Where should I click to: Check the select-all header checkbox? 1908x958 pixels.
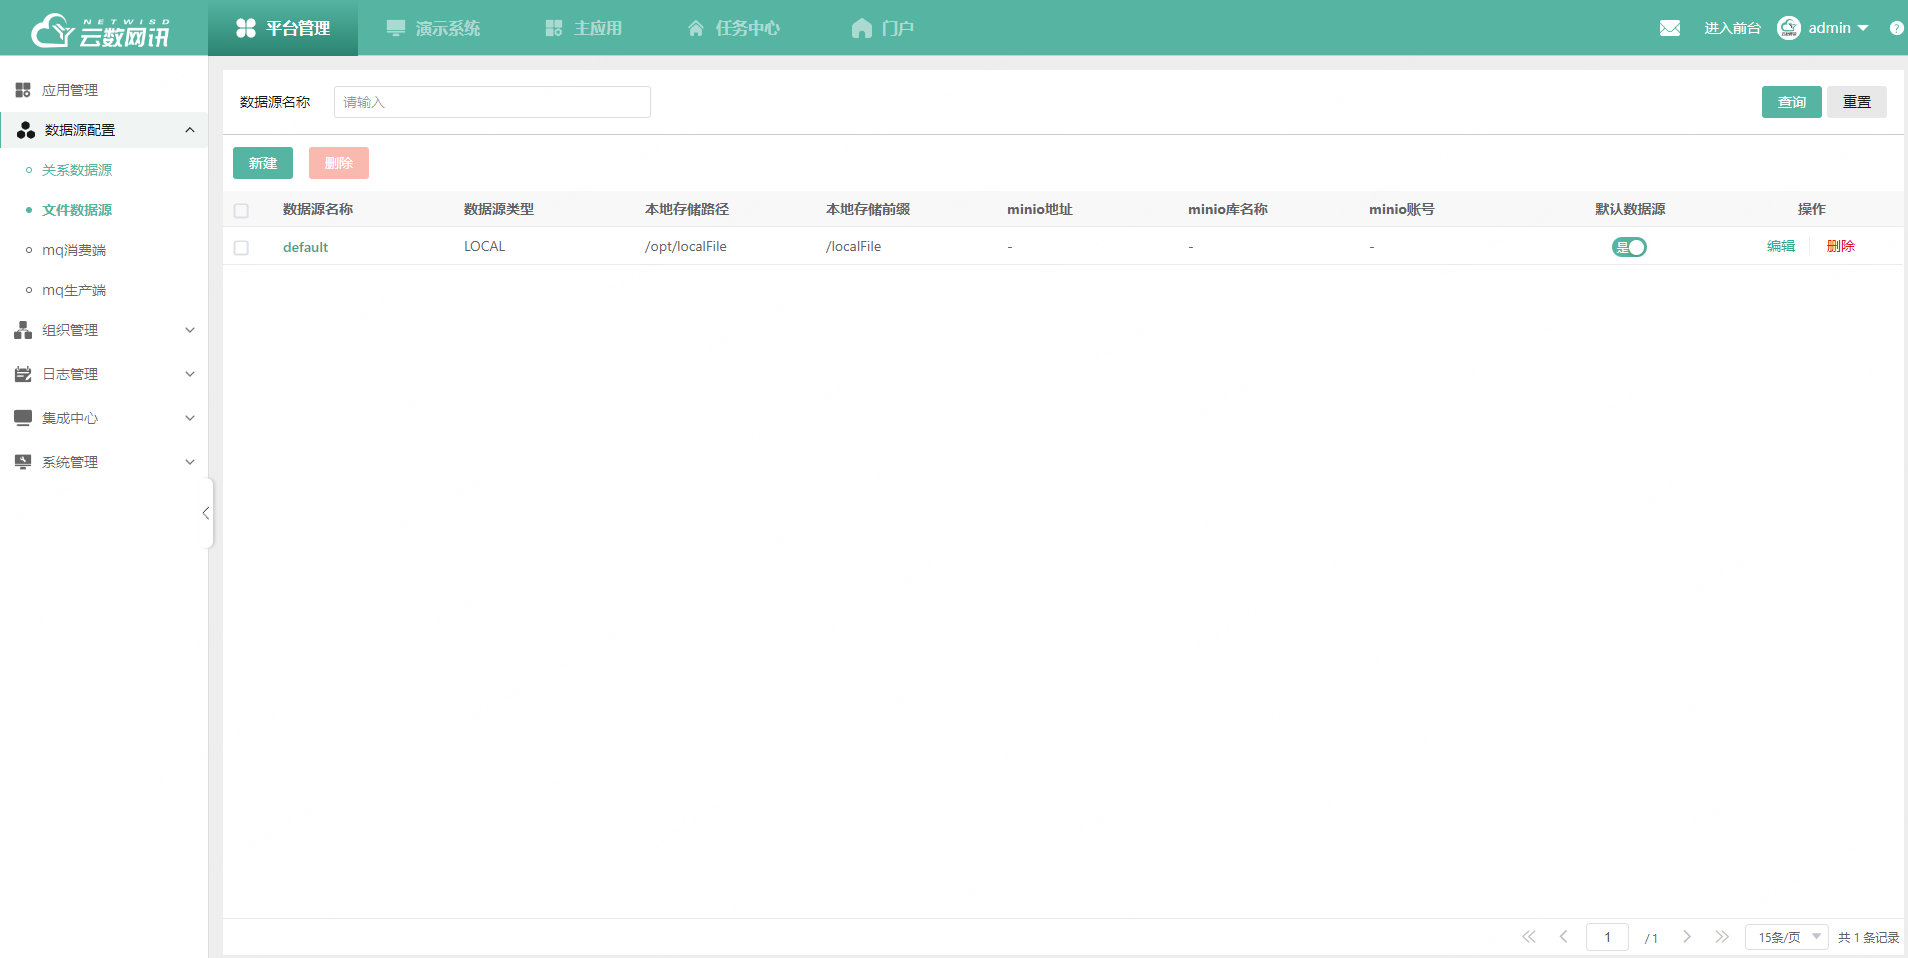(241, 211)
